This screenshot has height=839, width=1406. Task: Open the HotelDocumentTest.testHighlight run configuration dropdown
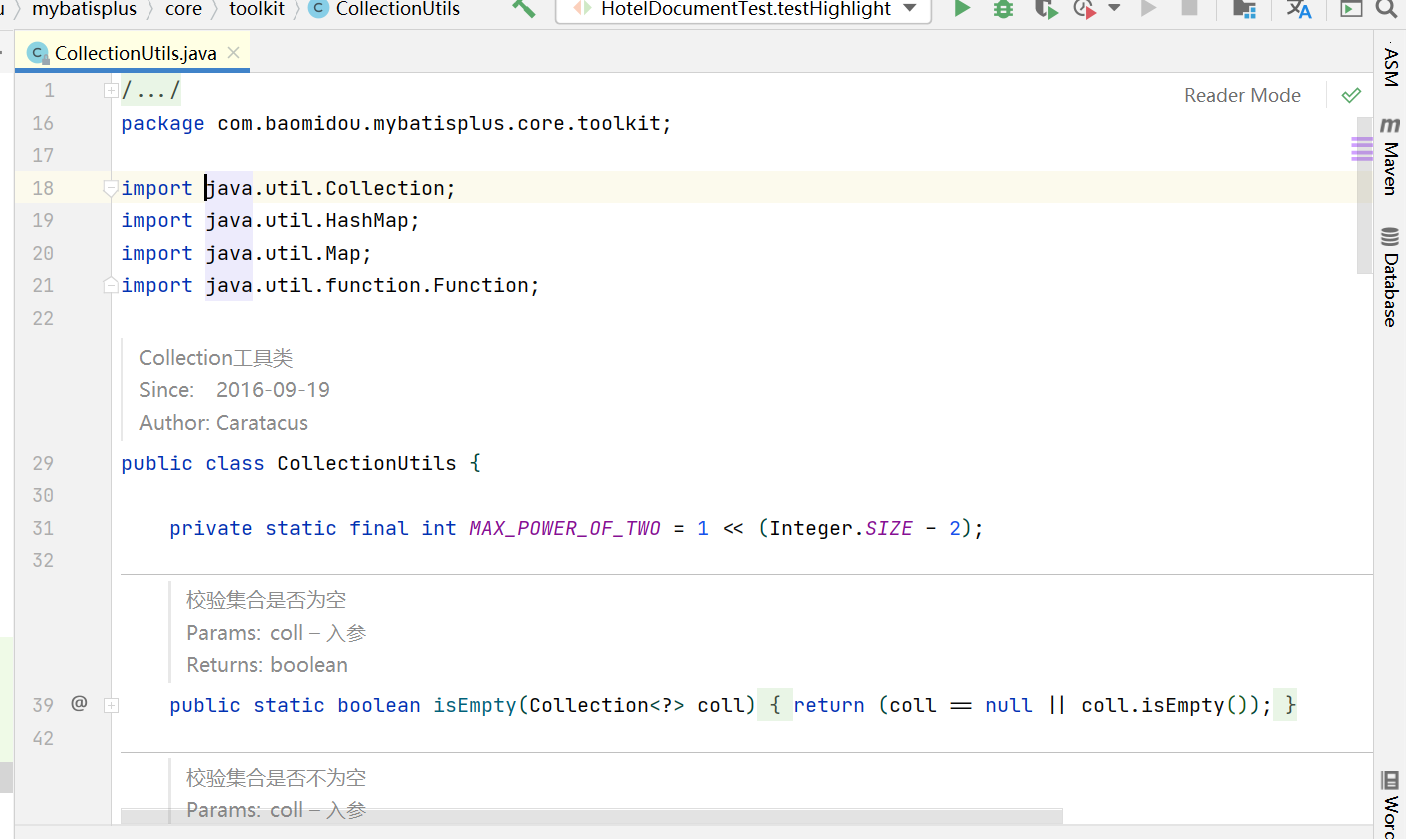743,9
